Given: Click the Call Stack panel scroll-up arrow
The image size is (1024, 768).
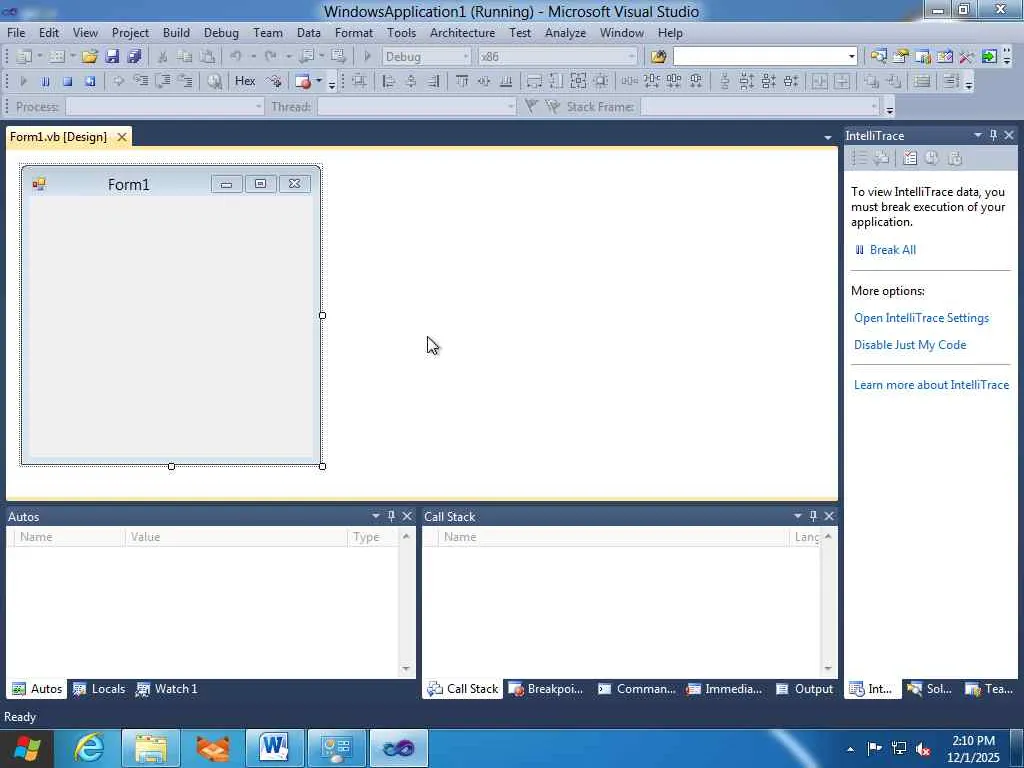Looking at the screenshot, I should tap(827, 536).
